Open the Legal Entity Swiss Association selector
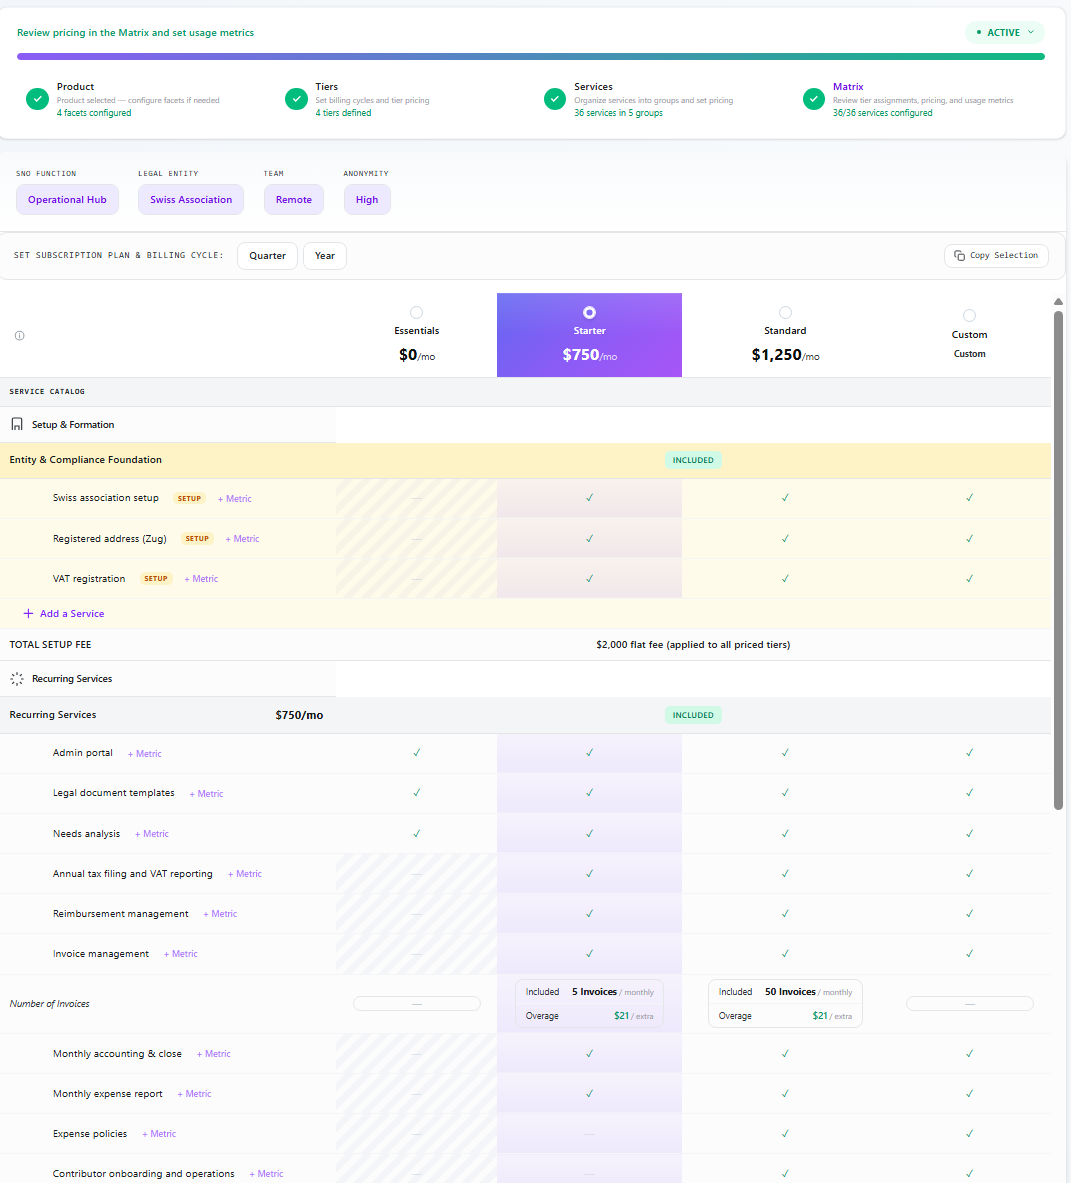 tap(191, 200)
